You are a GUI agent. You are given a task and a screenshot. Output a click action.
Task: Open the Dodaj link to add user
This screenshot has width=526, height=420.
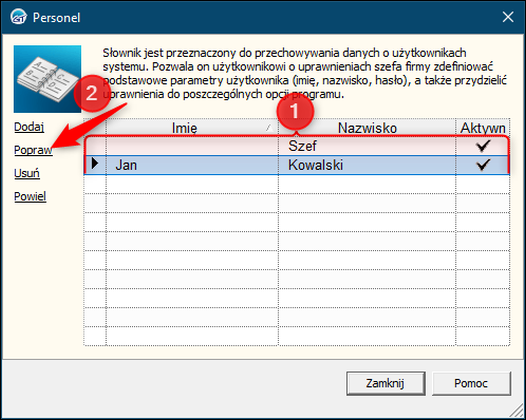pyautogui.click(x=29, y=127)
